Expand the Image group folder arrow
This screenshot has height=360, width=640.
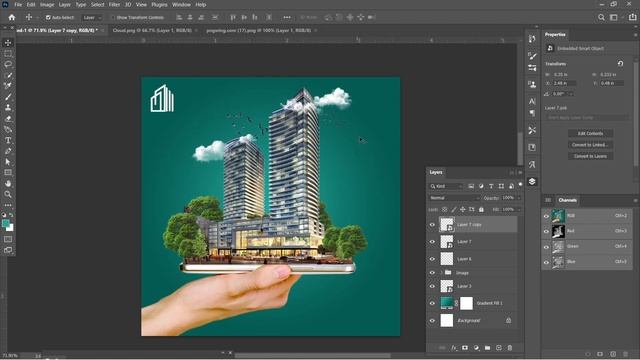pyautogui.click(x=442, y=272)
